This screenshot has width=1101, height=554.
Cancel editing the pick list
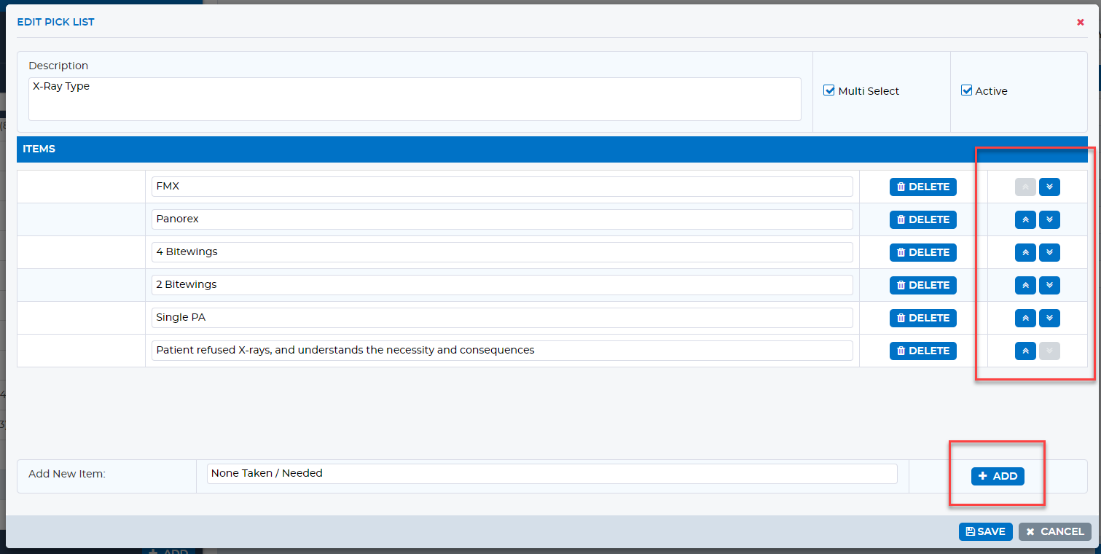[x=1055, y=532]
